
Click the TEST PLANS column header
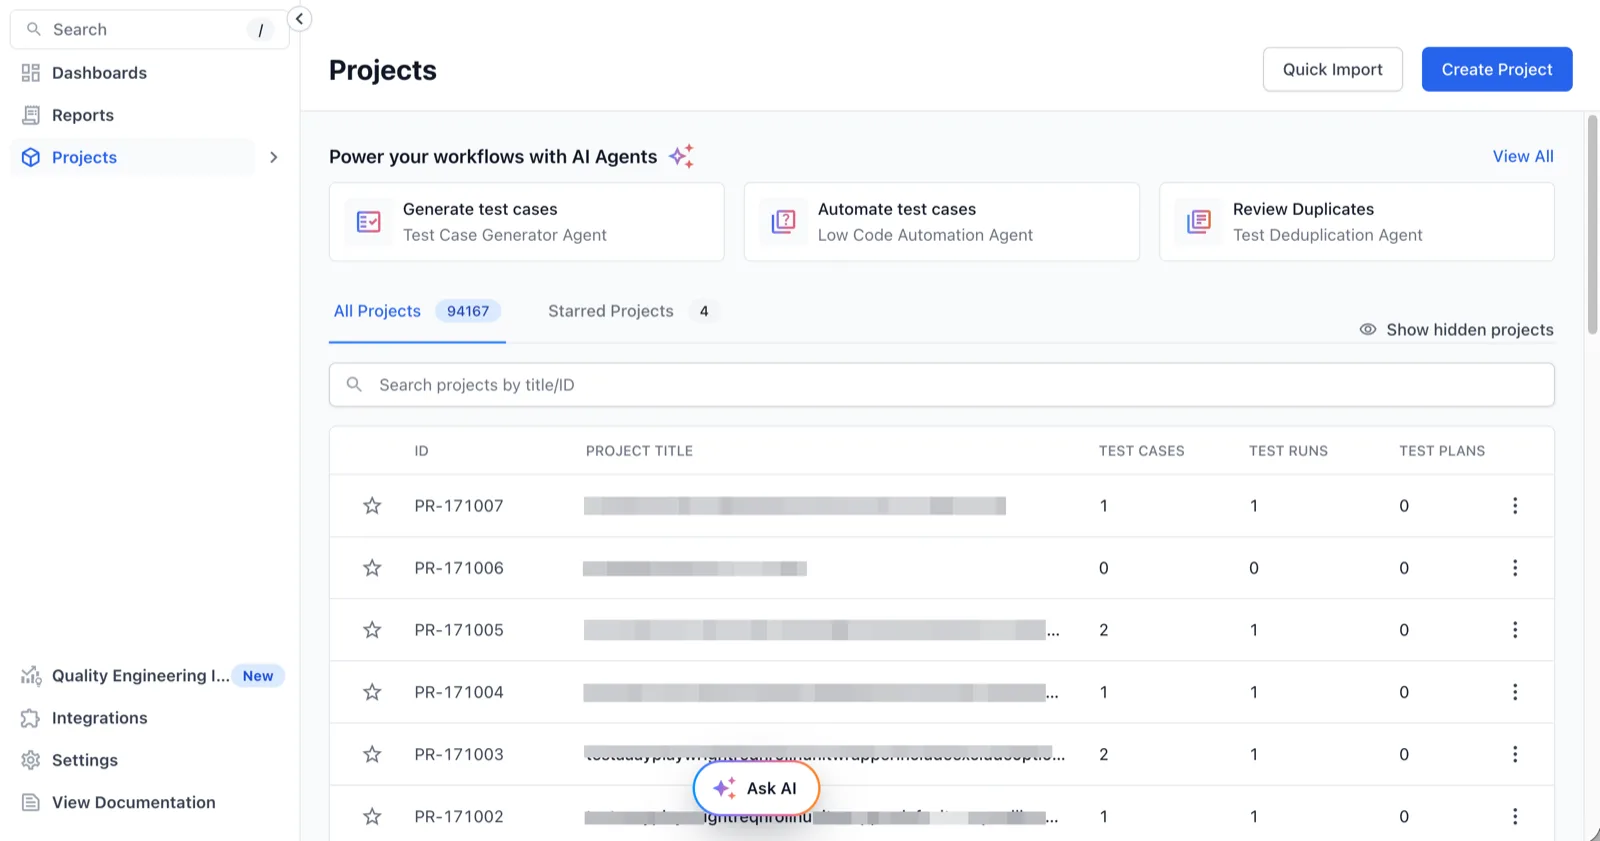pyautogui.click(x=1442, y=451)
